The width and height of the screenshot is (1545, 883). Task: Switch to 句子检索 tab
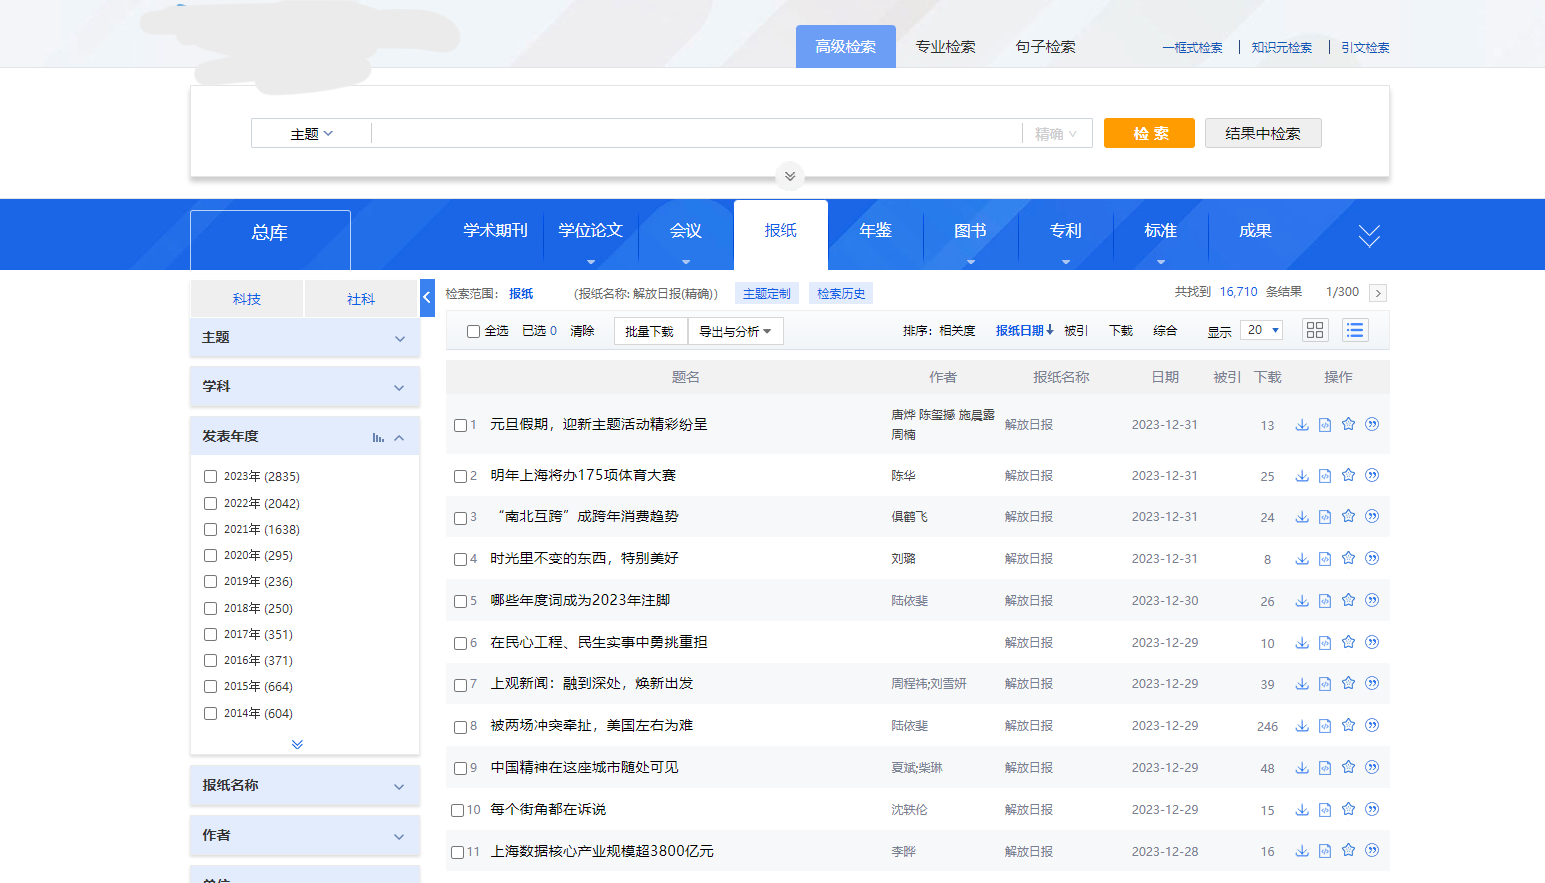coord(1045,47)
